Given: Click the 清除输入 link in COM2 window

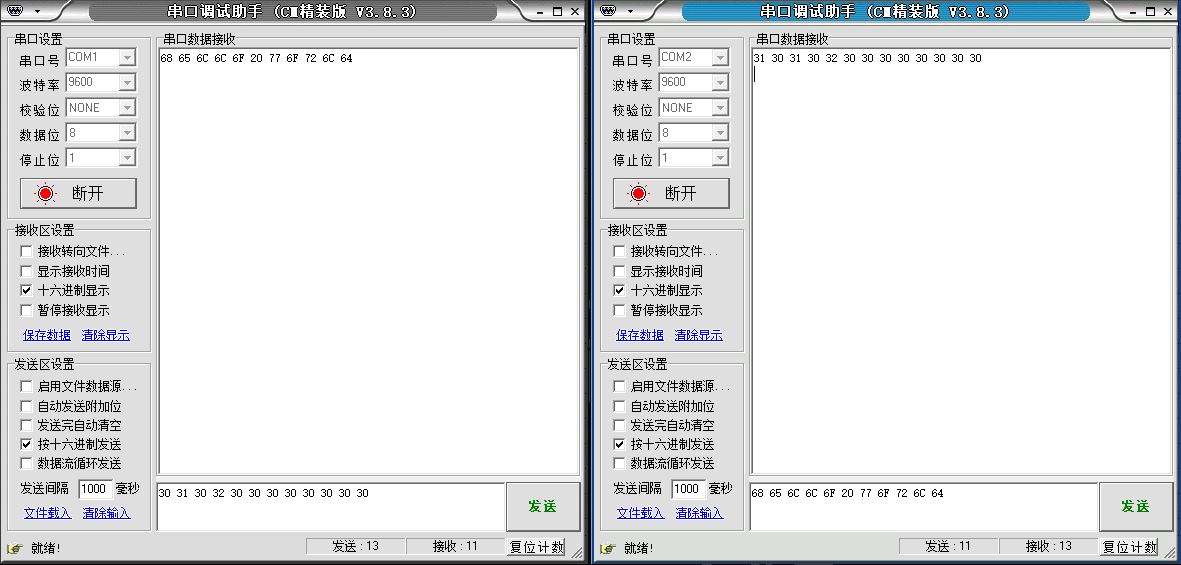Looking at the screenshot, I should pyautogui.click(x=699, y=513).
